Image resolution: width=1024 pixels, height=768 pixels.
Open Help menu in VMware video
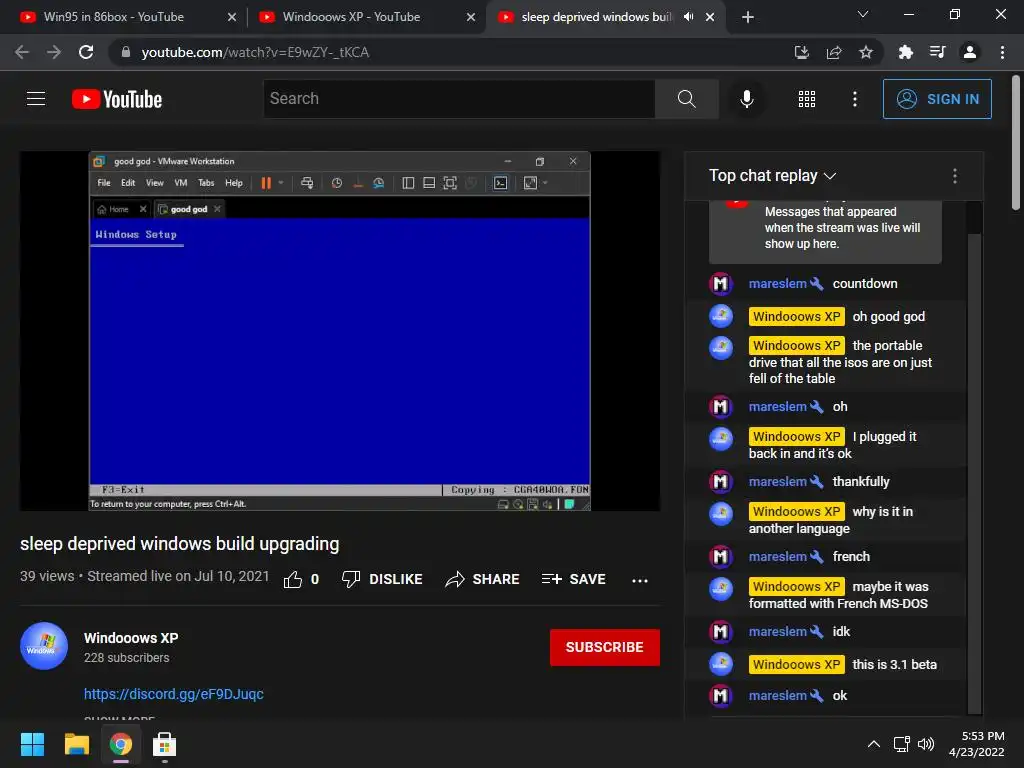[234, 183]
